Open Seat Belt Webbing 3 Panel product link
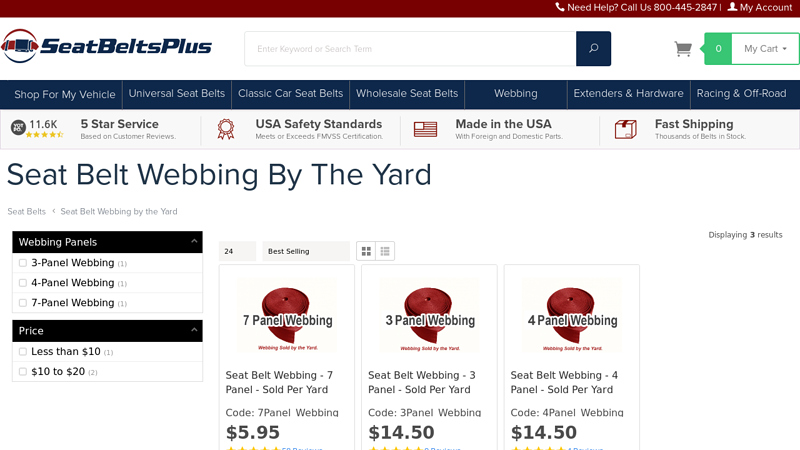The width and height of the screenshot is (800, 450). click(x=421, y=382)
